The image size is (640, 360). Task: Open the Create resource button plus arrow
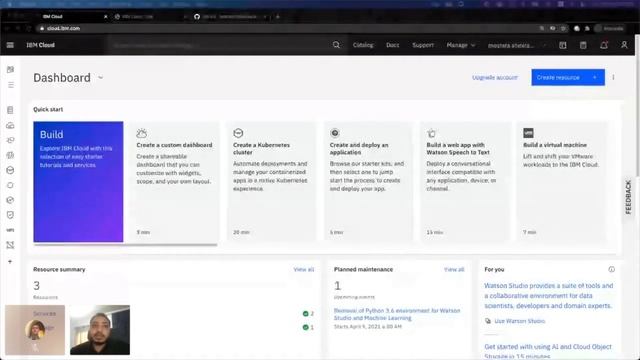tap(595, 77)
